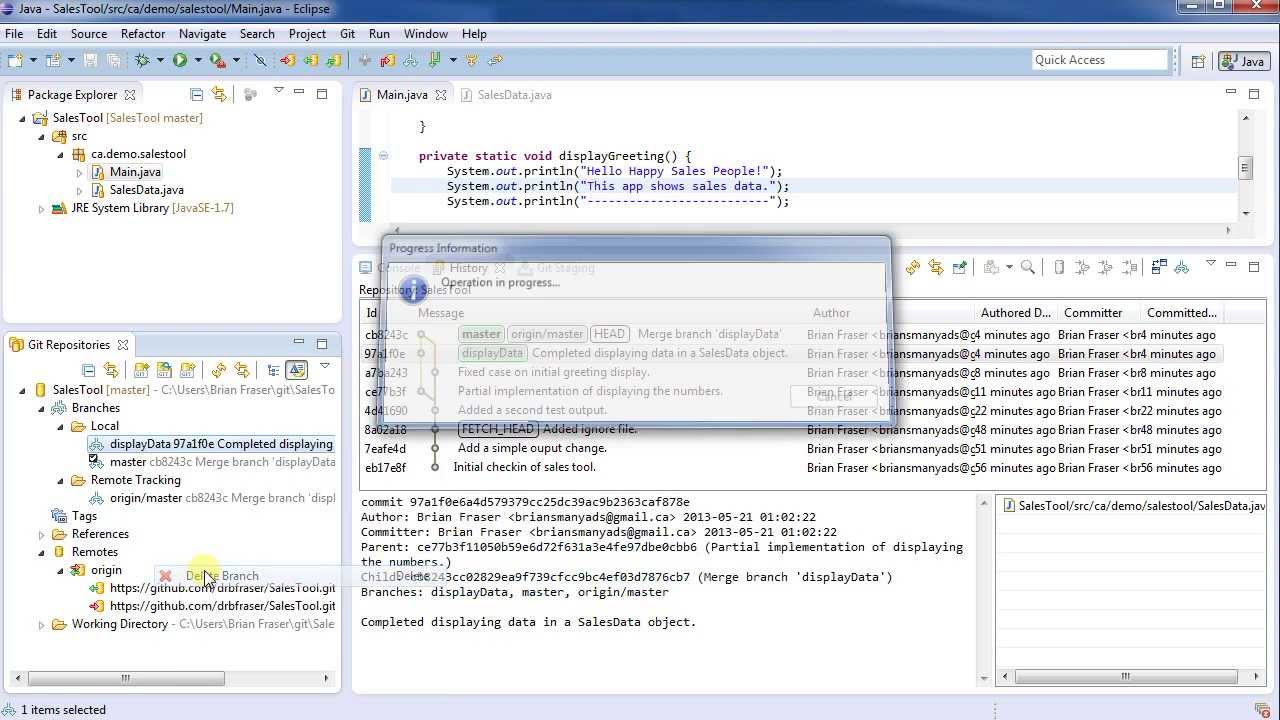Expand the Working Directory node

click(x=42, y=624)
